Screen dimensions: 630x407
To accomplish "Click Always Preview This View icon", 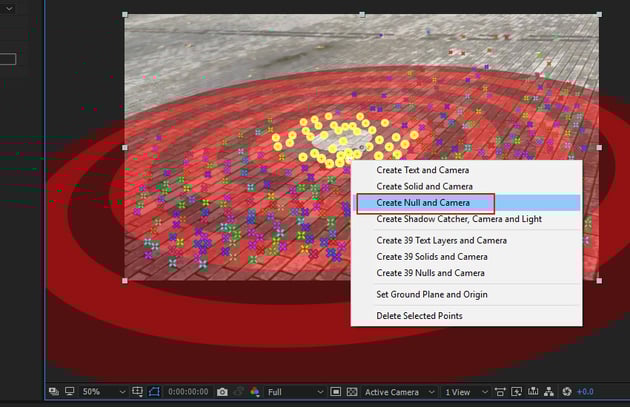I will 53,391.
